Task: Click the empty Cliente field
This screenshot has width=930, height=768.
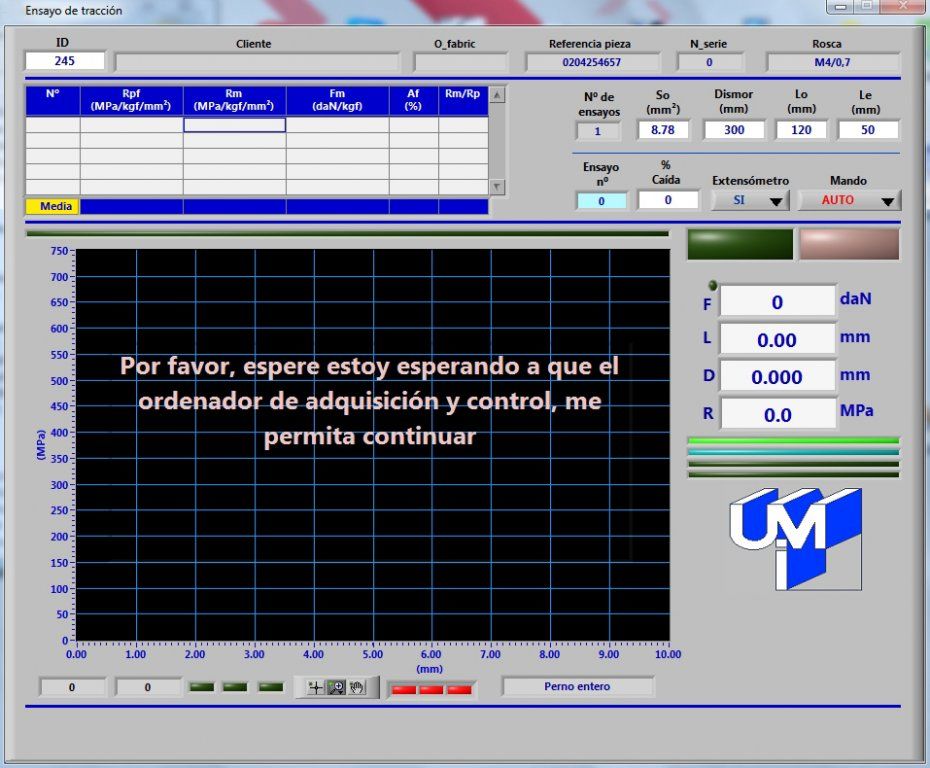Action: 257,62
